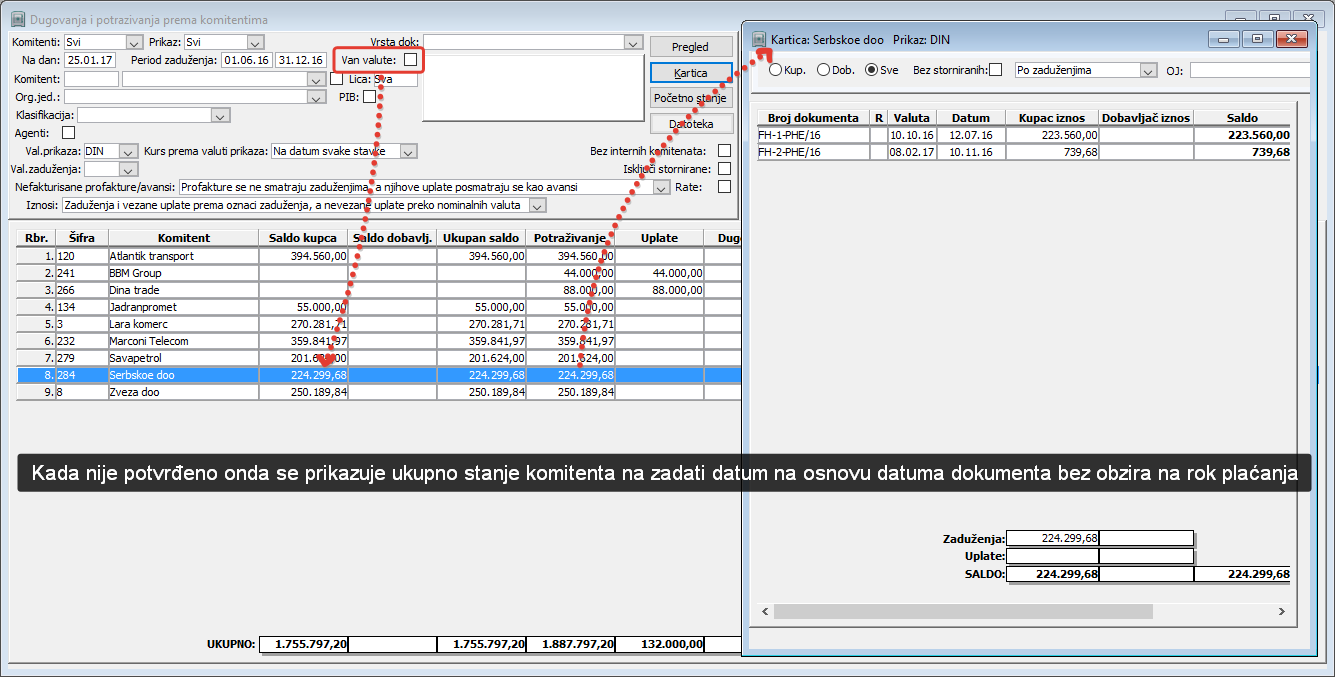This screenshot has width=1335, height=677.
Task: Click the Na dan date field
Action: click(90, 61)
